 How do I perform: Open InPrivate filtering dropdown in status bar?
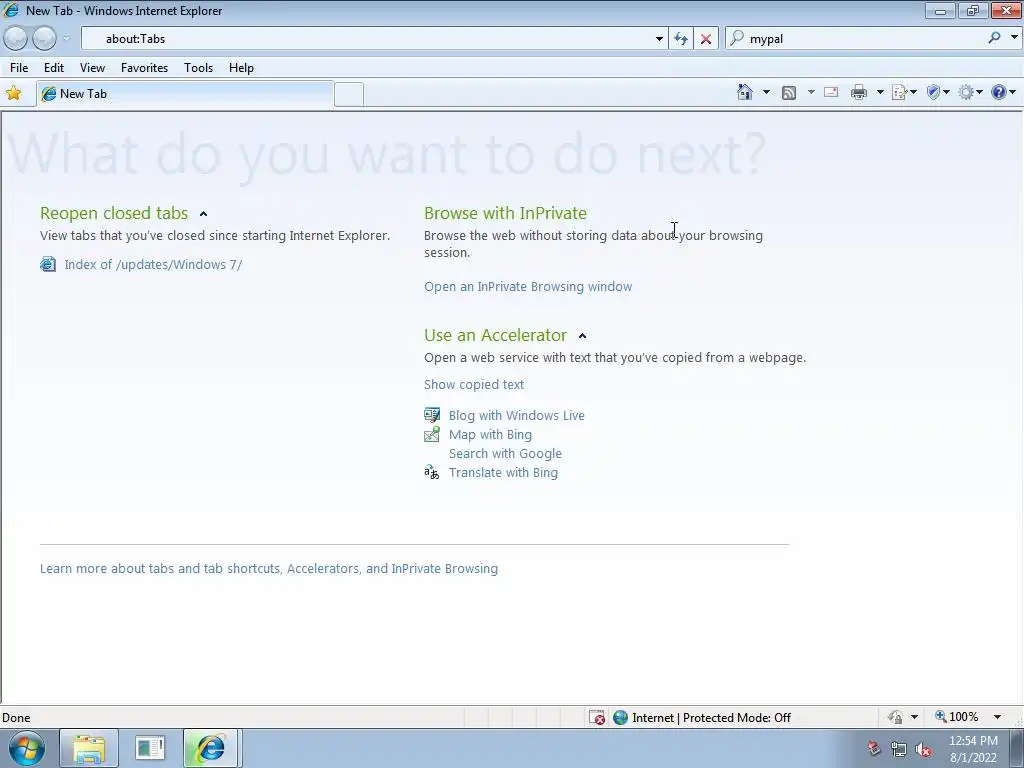pyautogui.click(x=914, y=717)
